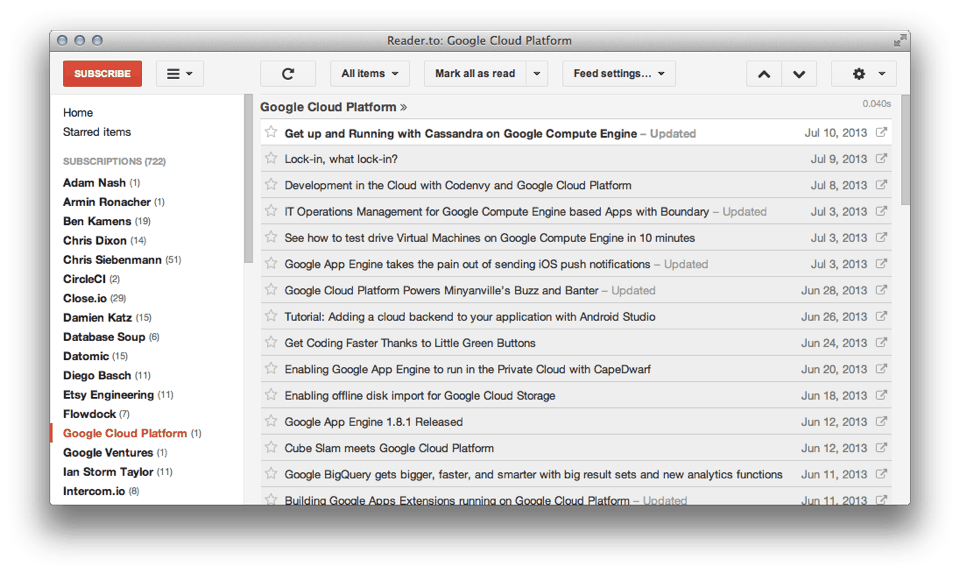Go to next item with down arrow
This screenshot has height=574, width=960.
pos(799,74)
